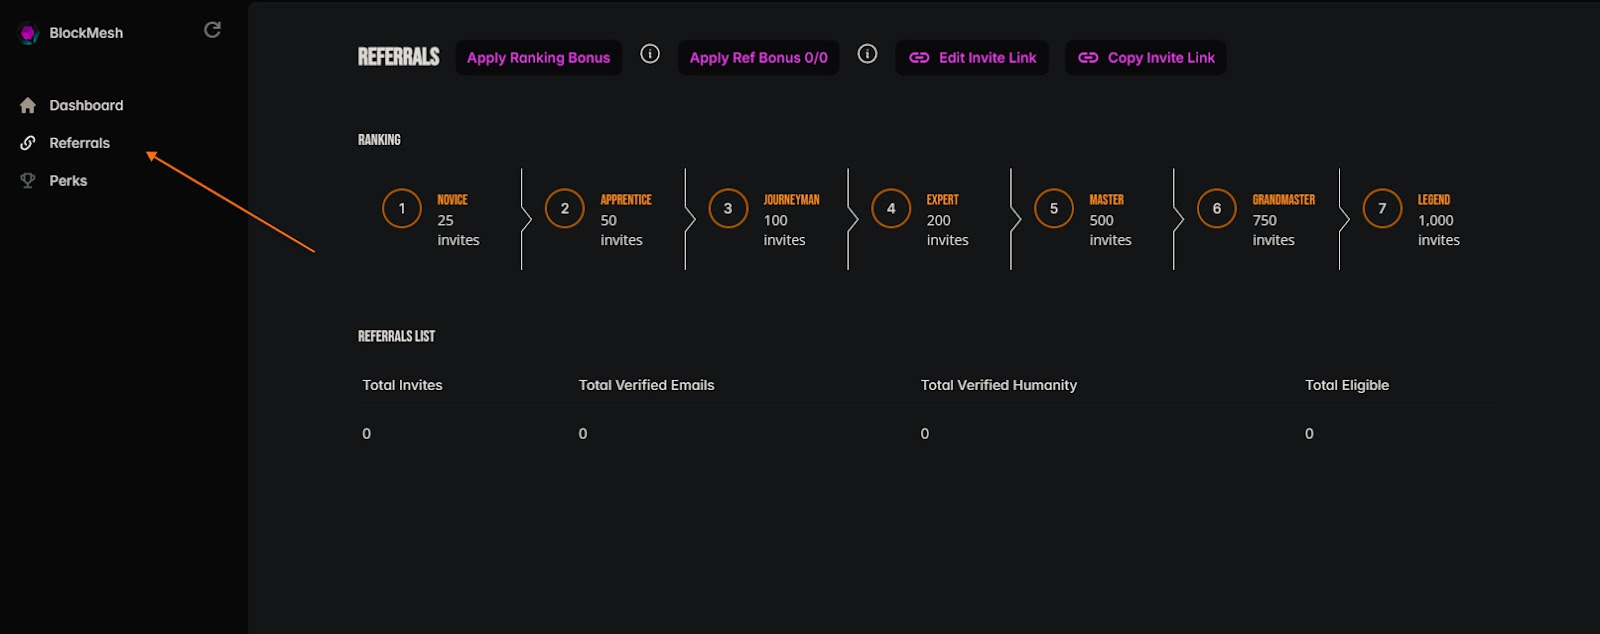Select the Expert rank circle numbered 4
The image size is (1600, 634).
pos(891,208)
